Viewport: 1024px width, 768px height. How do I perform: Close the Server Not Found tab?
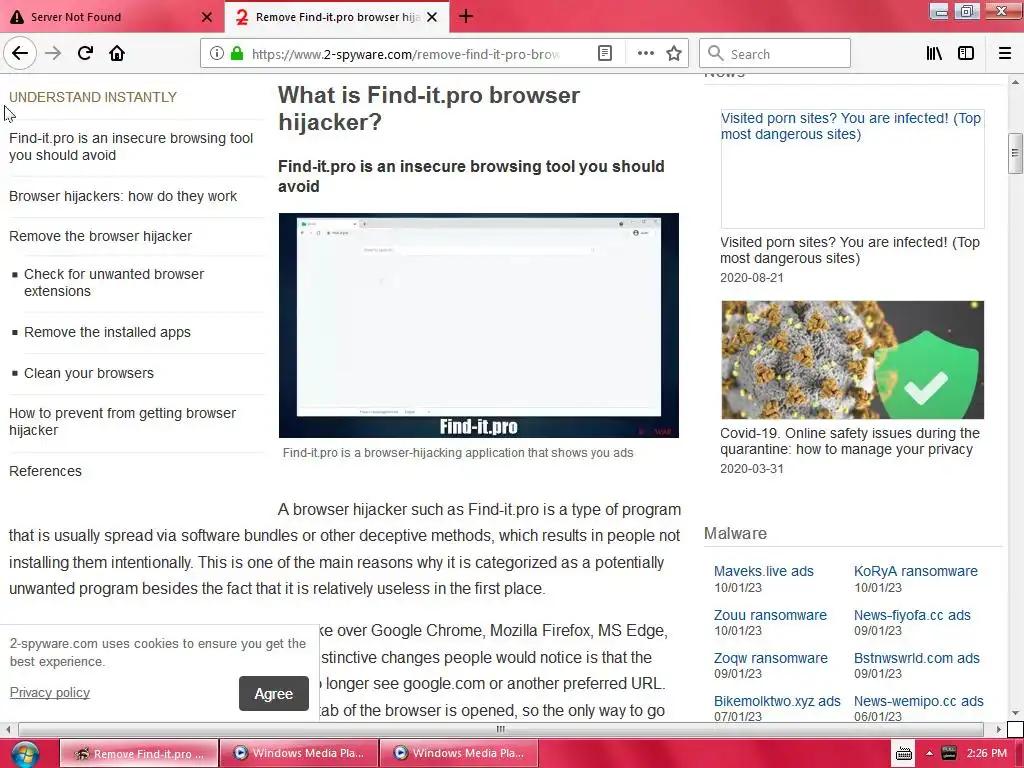[x=207, y=17]
